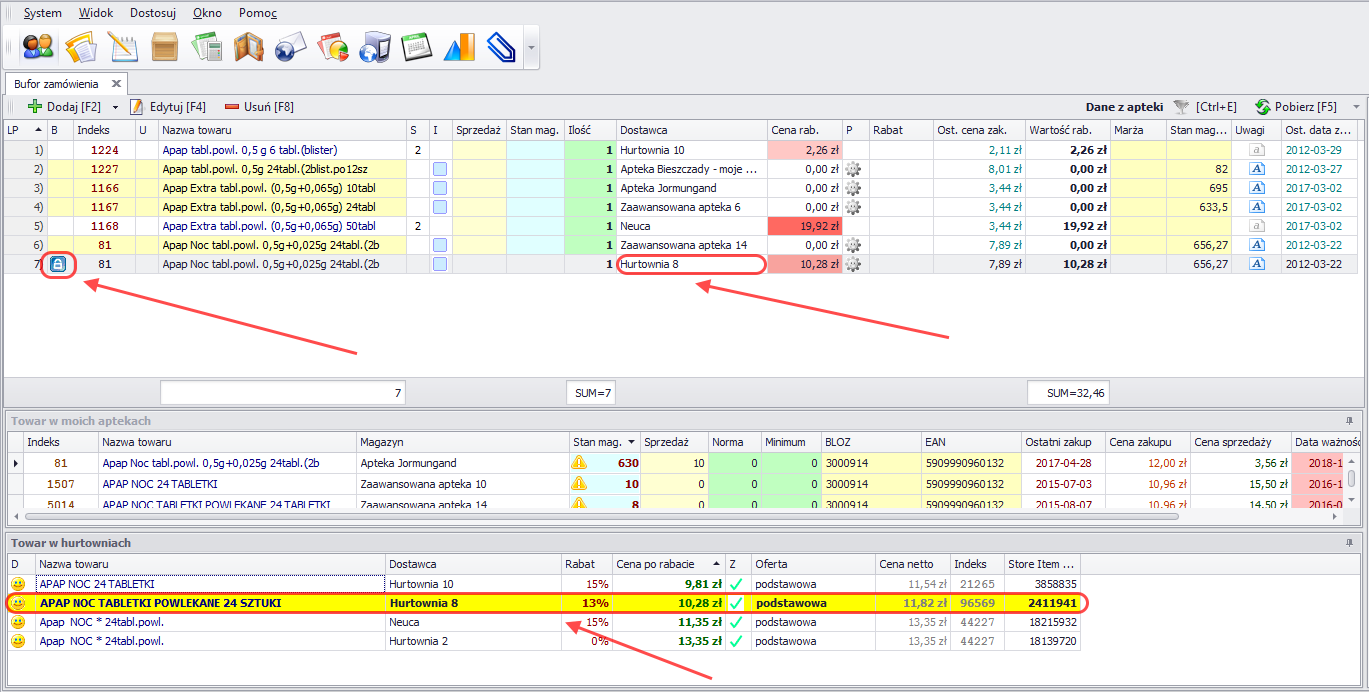
Task: Open the notes icon for index 1227
Action: point(1258,169)
